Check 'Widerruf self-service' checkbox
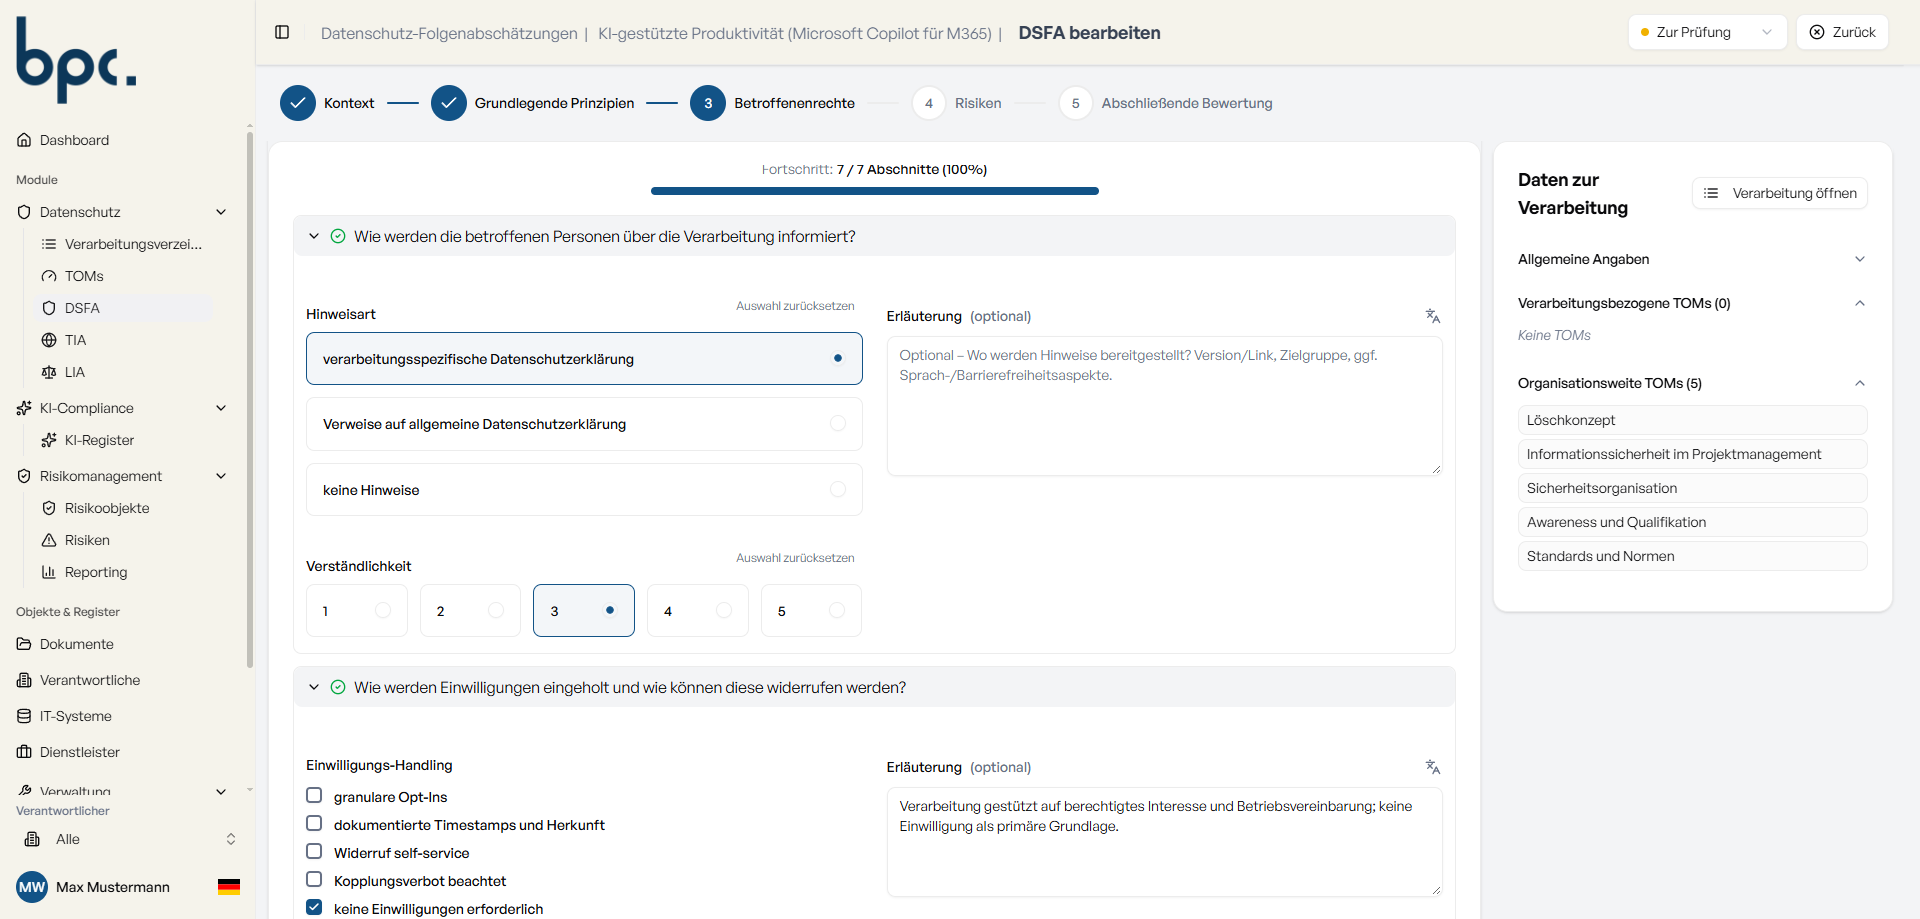The height and width of the screenshot is (919, 1920). coord(314,851)
